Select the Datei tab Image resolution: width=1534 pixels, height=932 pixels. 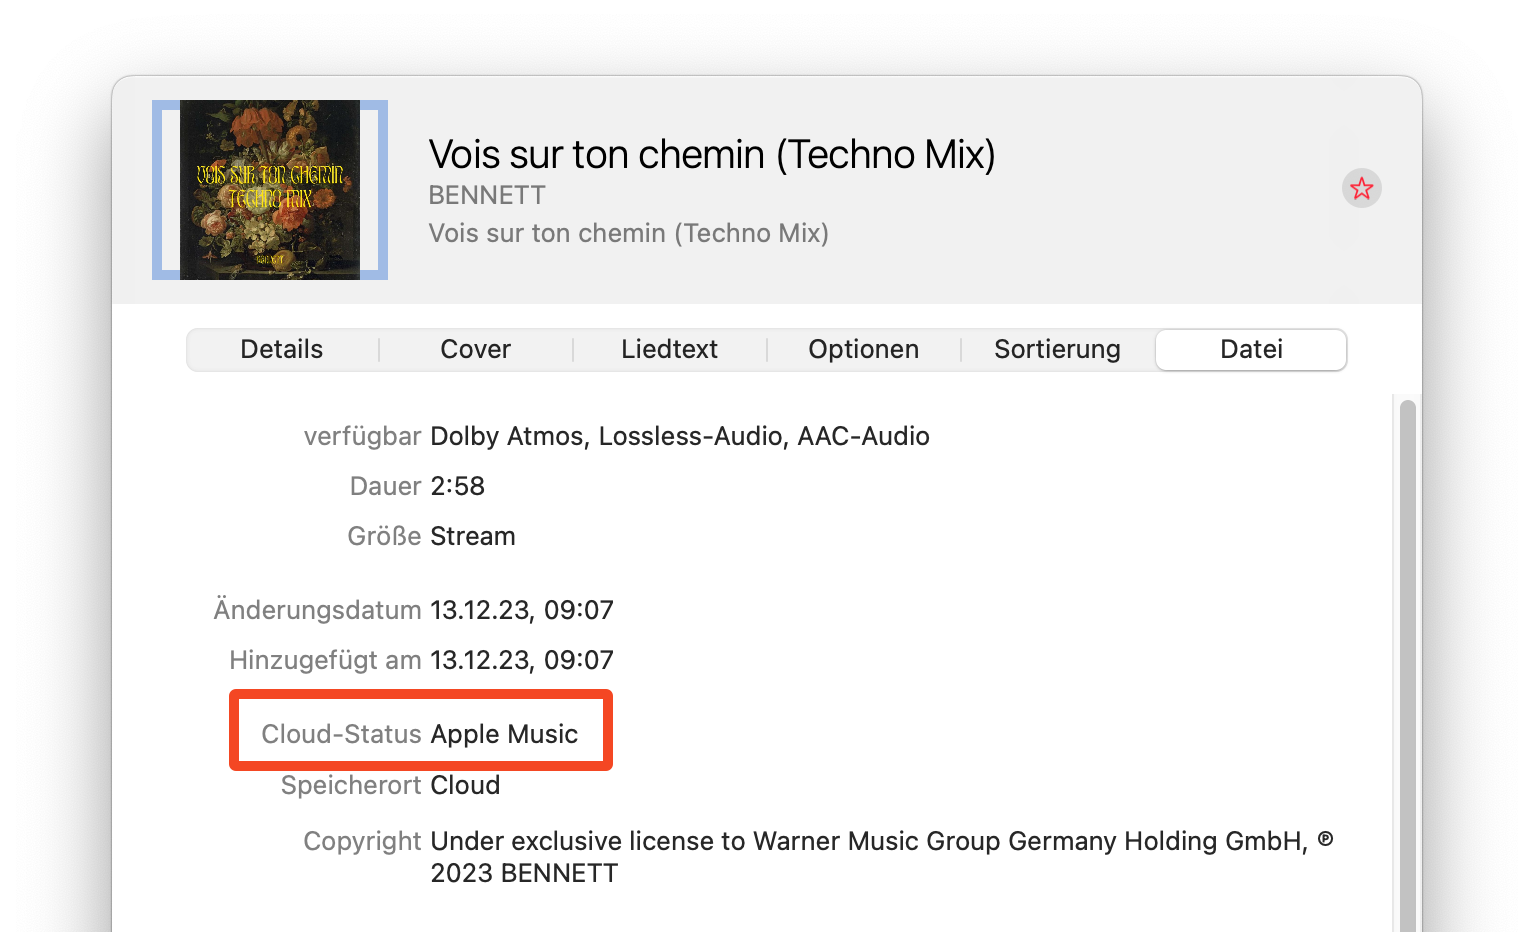[x=1251, y=349]
